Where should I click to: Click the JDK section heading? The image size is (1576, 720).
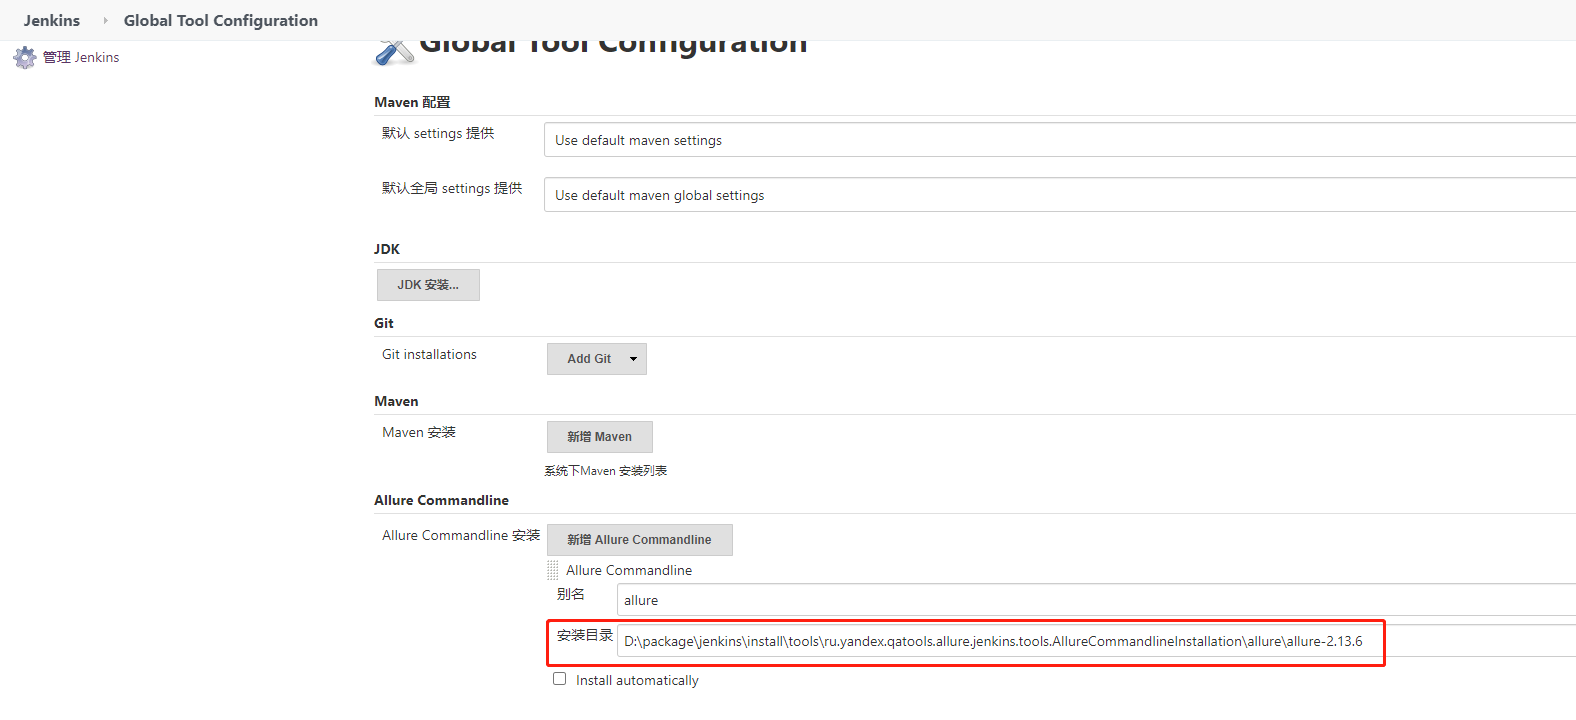387,249
